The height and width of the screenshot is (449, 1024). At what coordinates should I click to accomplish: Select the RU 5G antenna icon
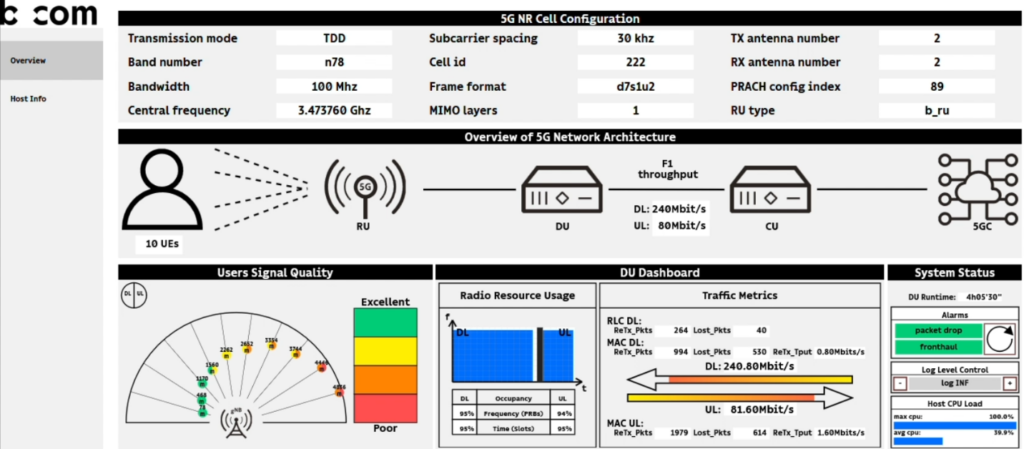click(364, 188)
